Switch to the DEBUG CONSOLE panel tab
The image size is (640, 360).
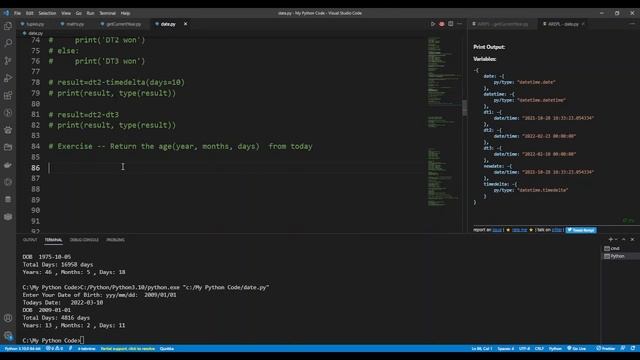pos(84,240)
